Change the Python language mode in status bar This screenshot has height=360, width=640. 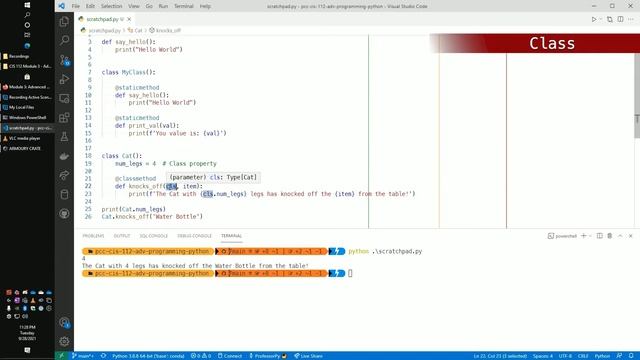point(602,356)
